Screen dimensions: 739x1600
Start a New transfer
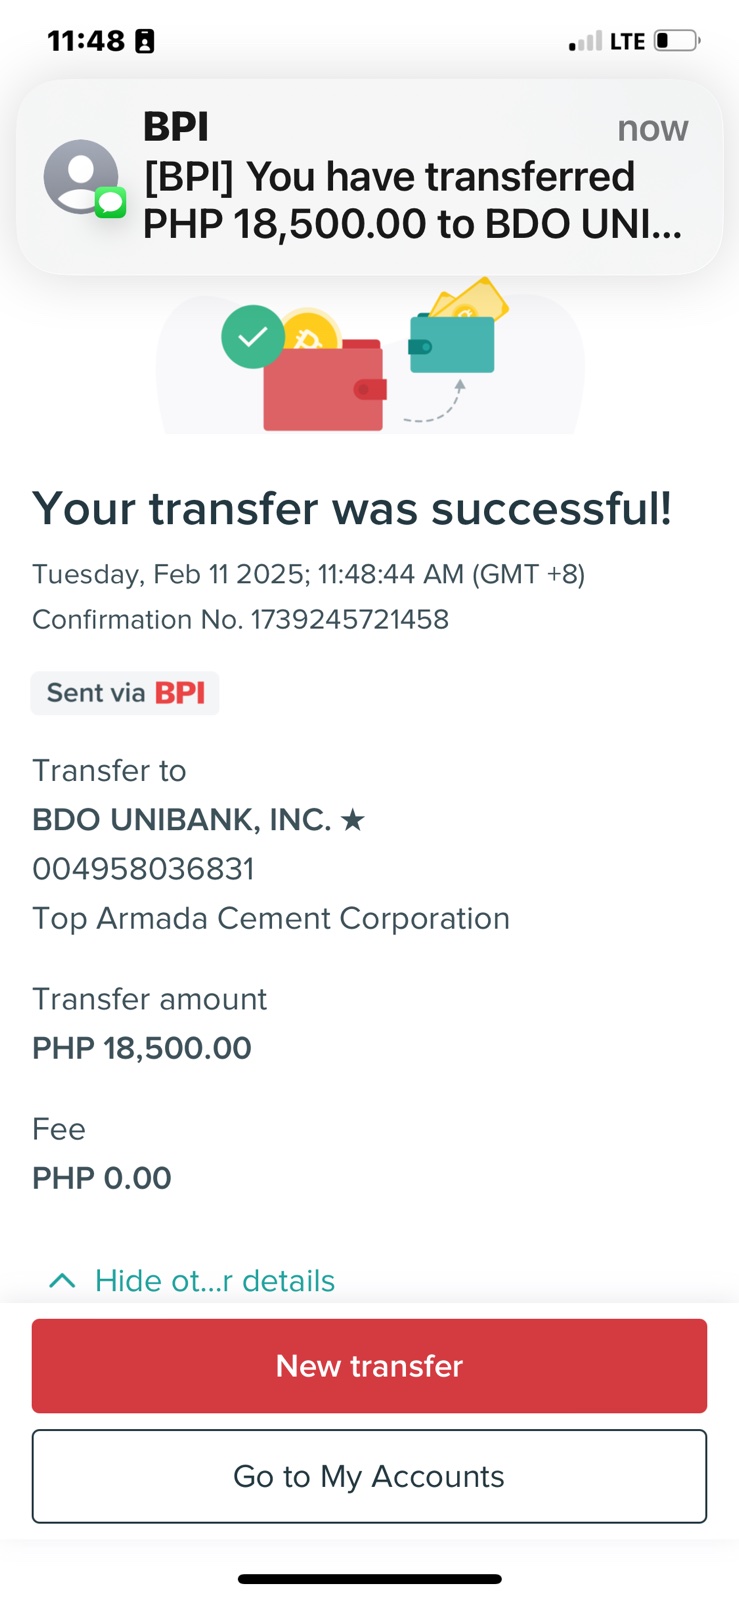click(369, 1366)
